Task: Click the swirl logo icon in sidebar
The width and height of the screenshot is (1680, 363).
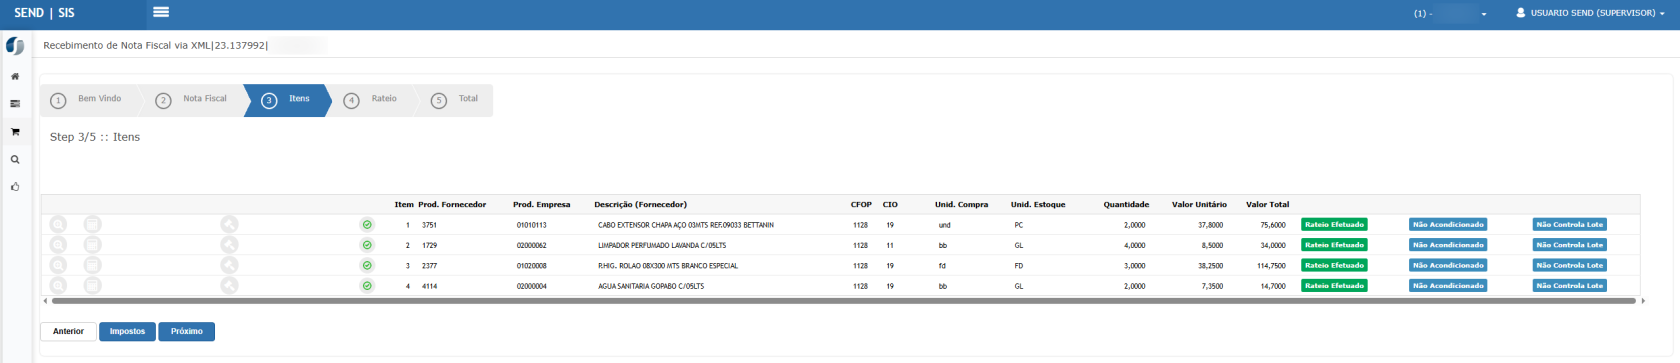Action: (15, 46)
